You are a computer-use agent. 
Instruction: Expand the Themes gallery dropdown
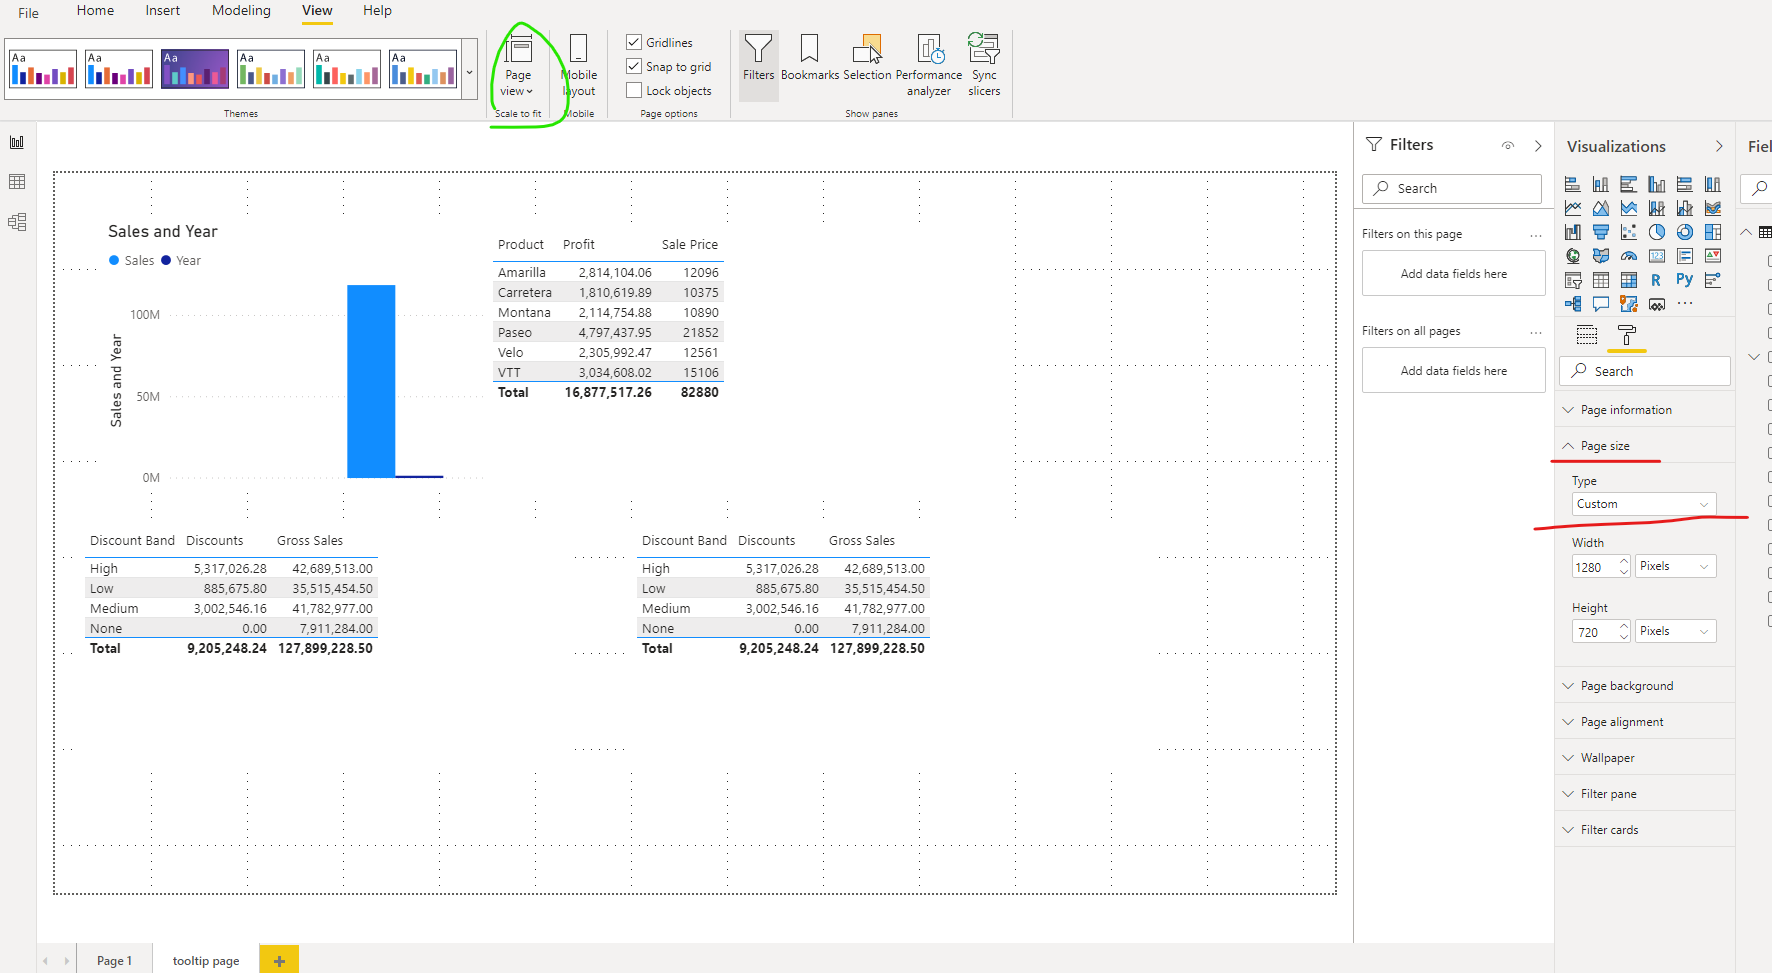pos(469,70)
